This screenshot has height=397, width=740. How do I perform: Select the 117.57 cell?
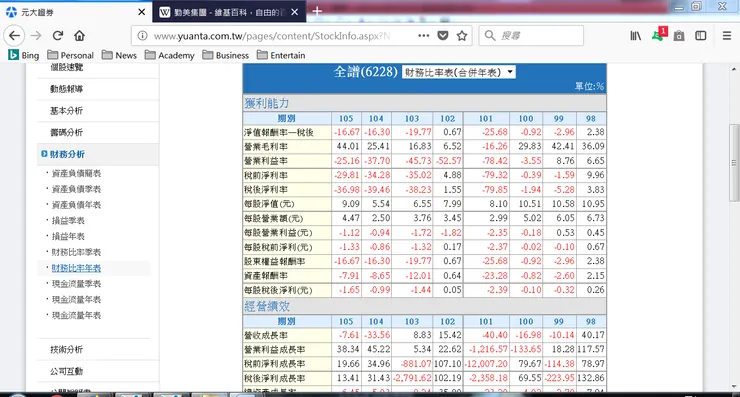pyautogui.click(x=591, y=349)
